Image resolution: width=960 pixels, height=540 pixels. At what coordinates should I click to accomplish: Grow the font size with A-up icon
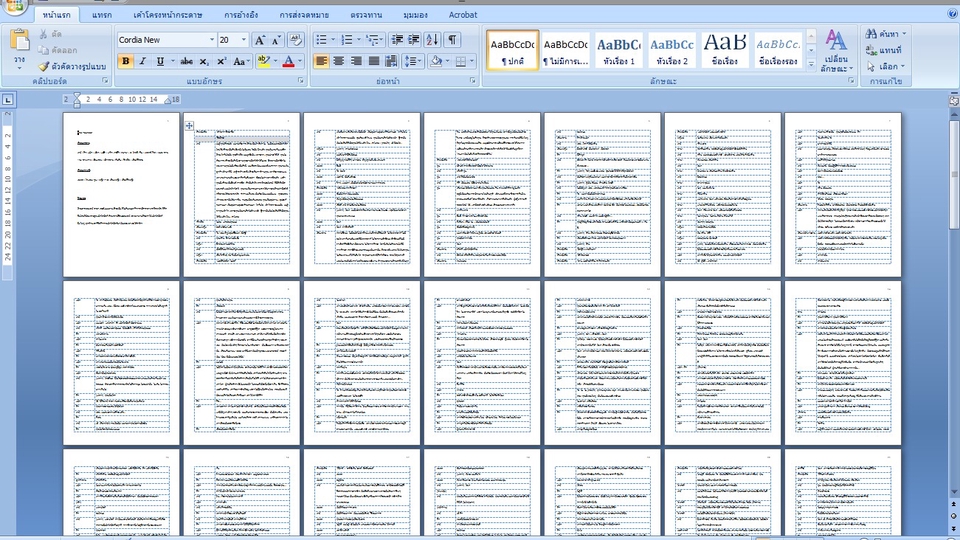tap(260, 40)
